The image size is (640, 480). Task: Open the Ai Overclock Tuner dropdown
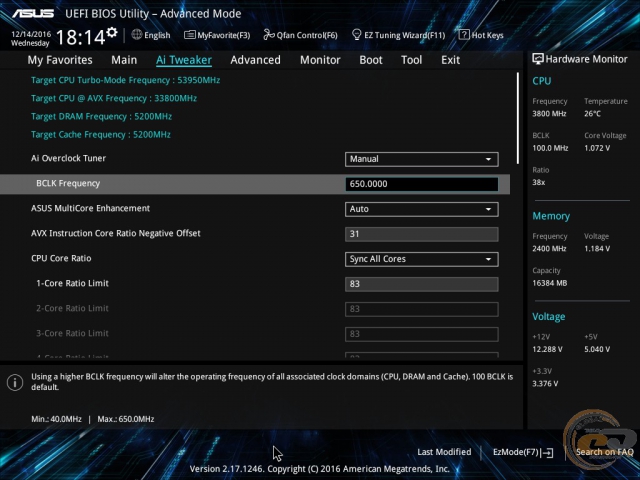coord(421,159)
